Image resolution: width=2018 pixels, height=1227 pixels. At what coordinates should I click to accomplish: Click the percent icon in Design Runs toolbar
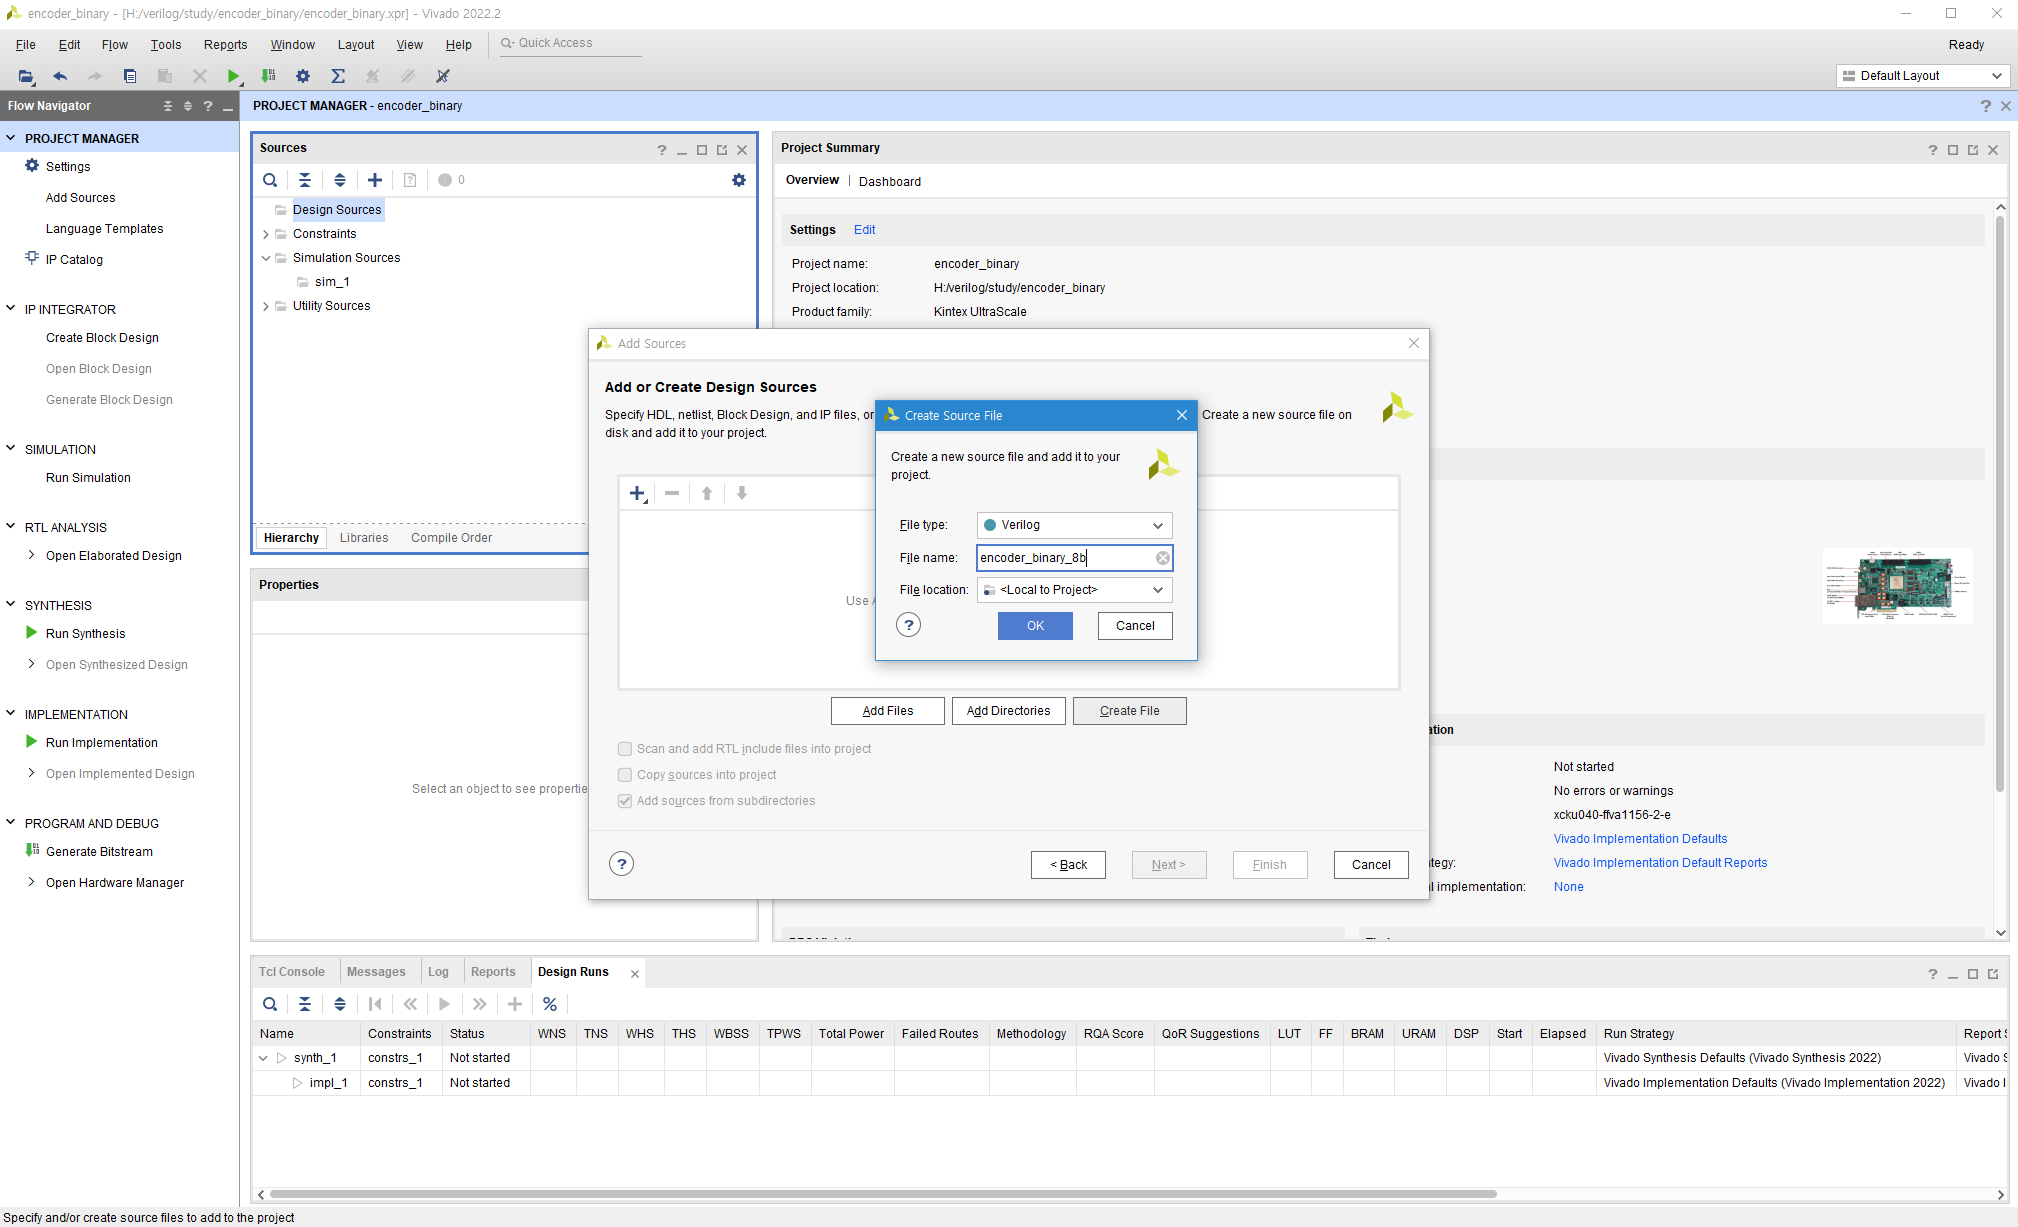pos(550,1004)
